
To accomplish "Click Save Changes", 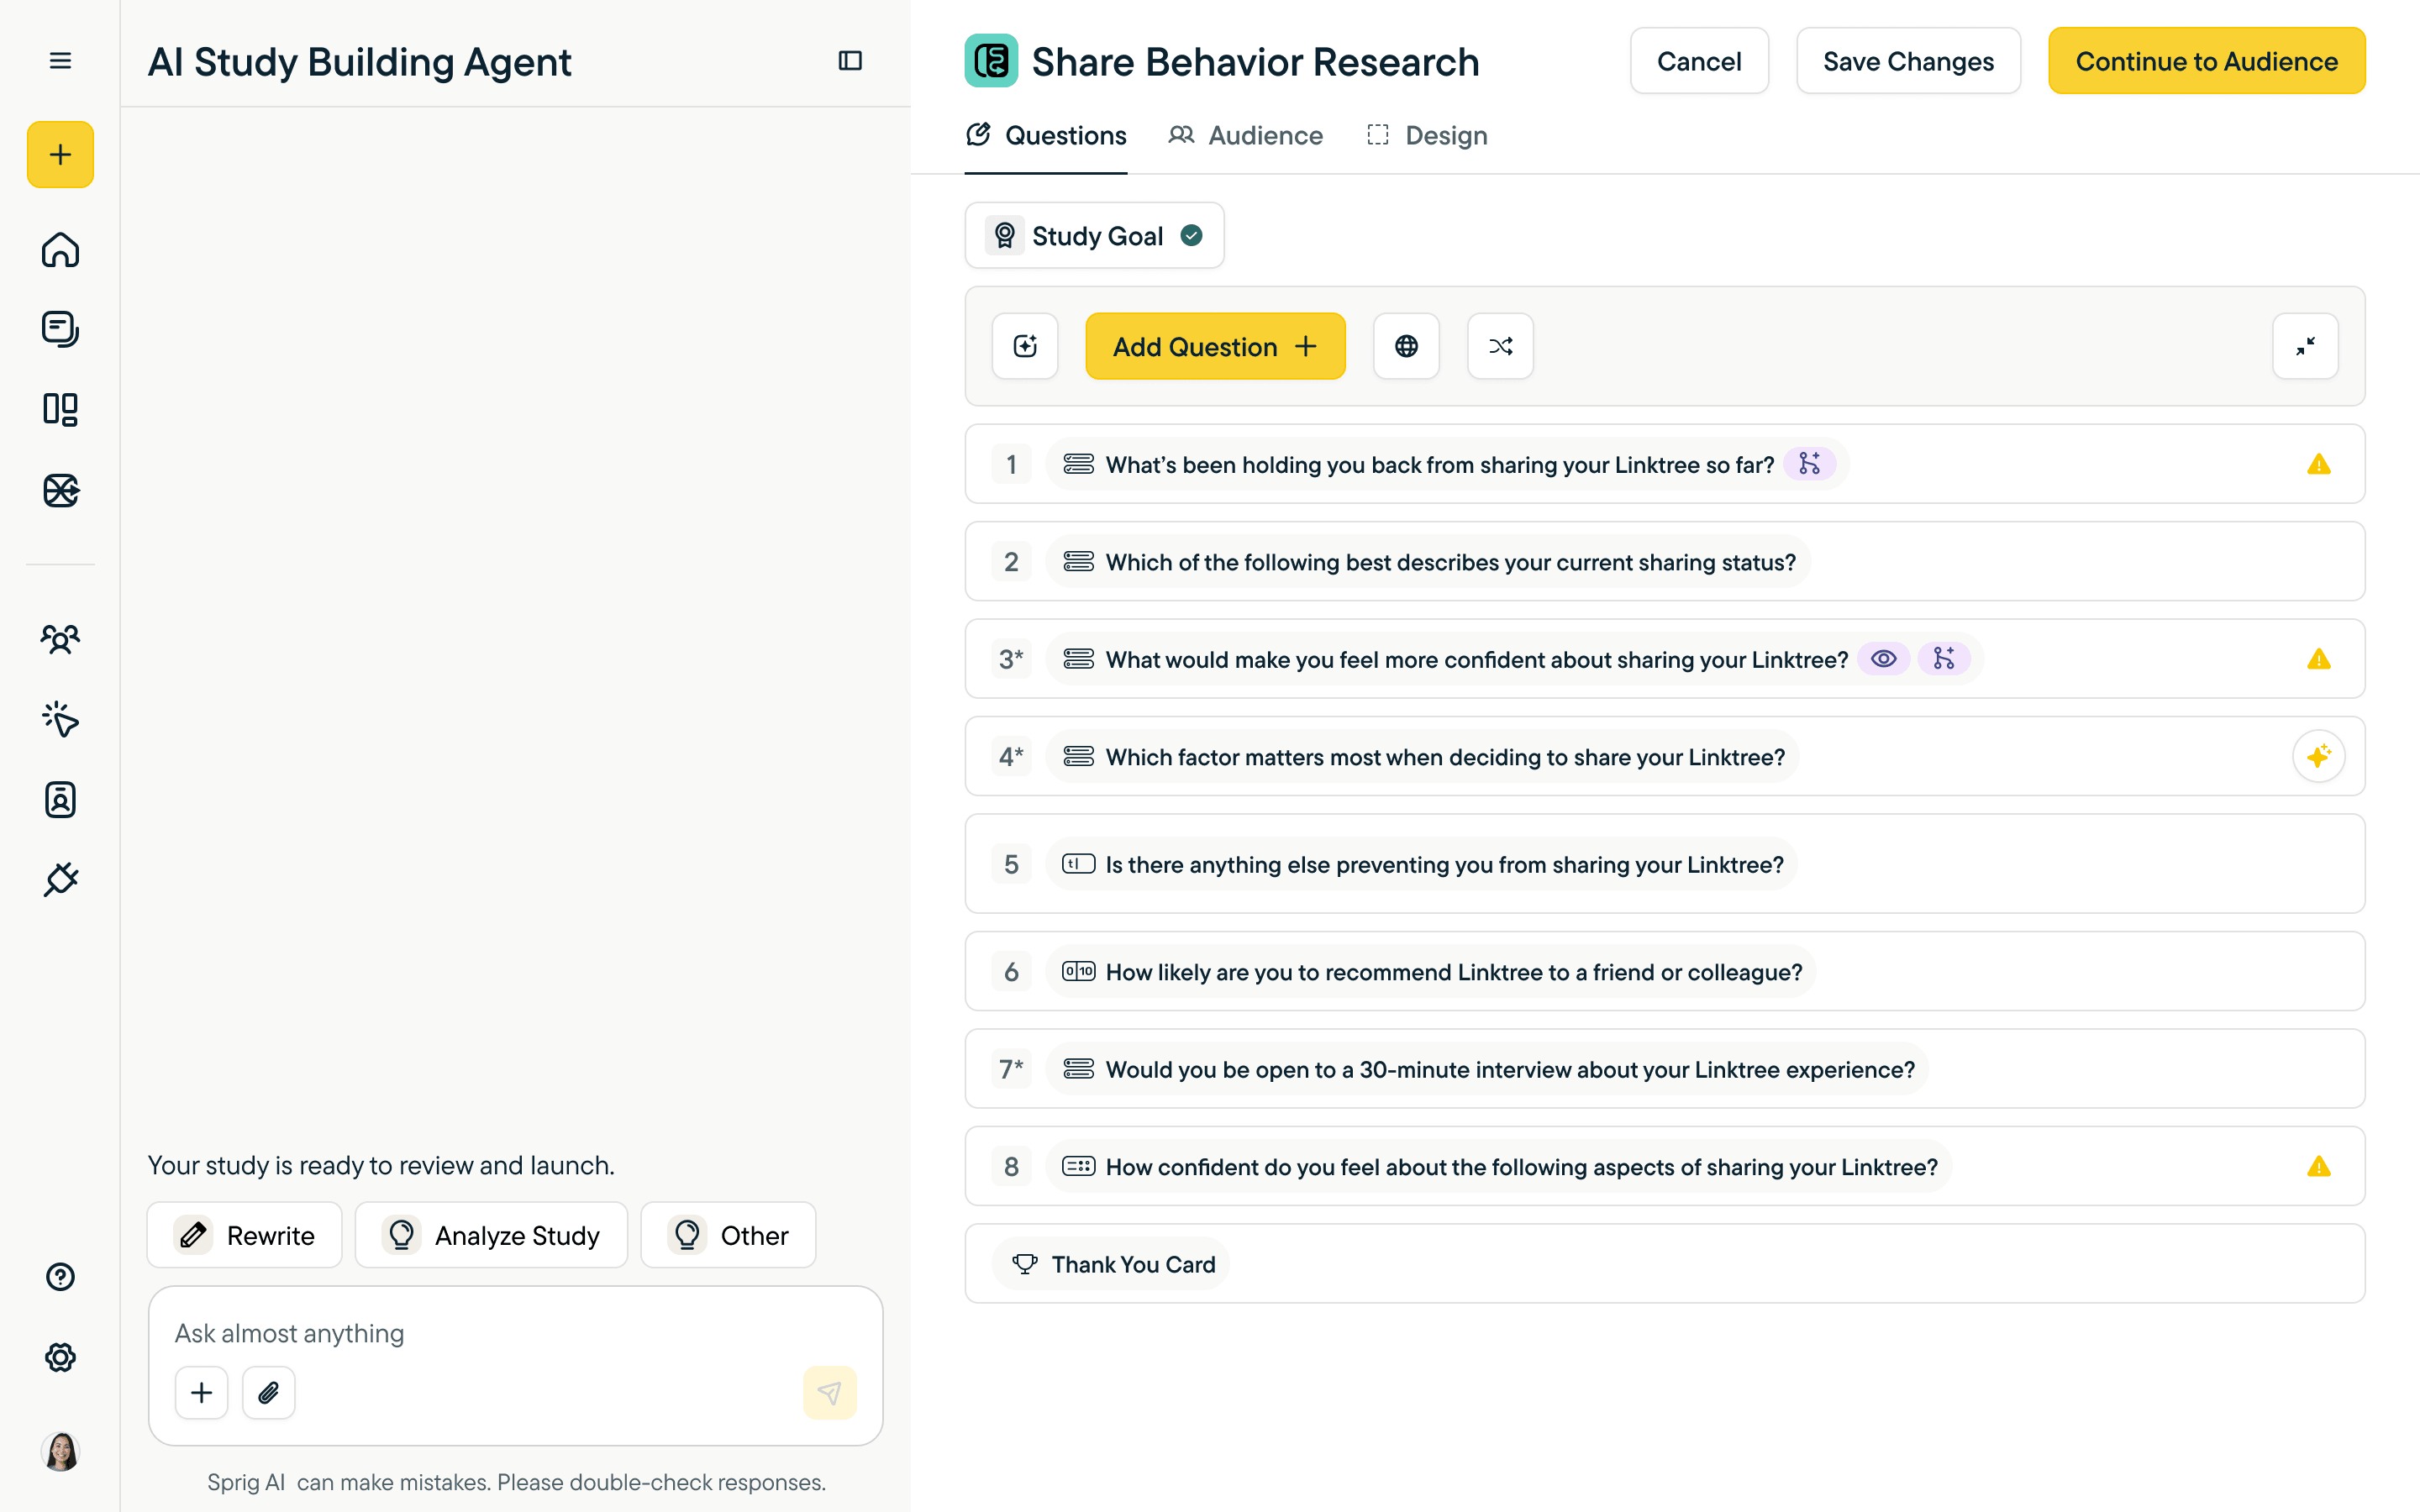I will pyautogui.click(x=1908, y=61).
